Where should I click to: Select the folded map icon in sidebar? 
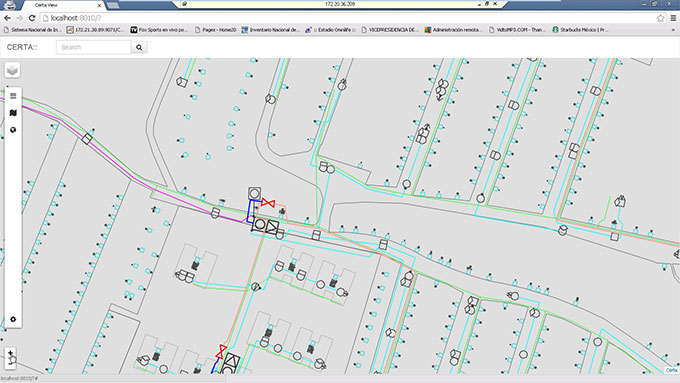click(x=13, y=113)
